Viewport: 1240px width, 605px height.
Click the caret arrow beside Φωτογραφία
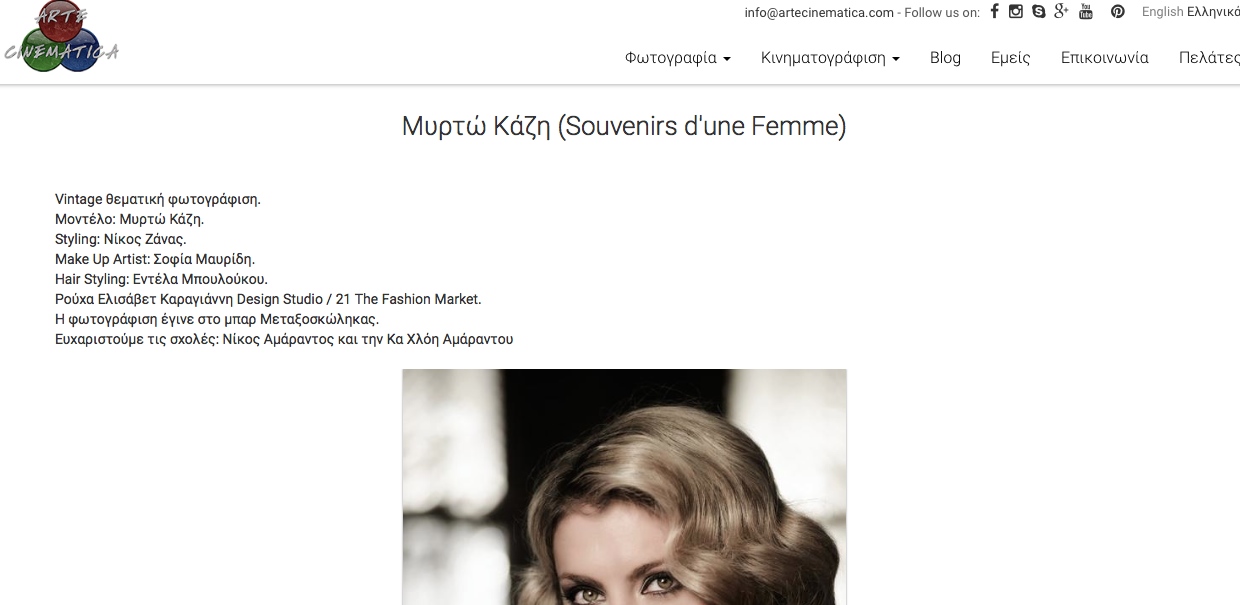point(727,59)
